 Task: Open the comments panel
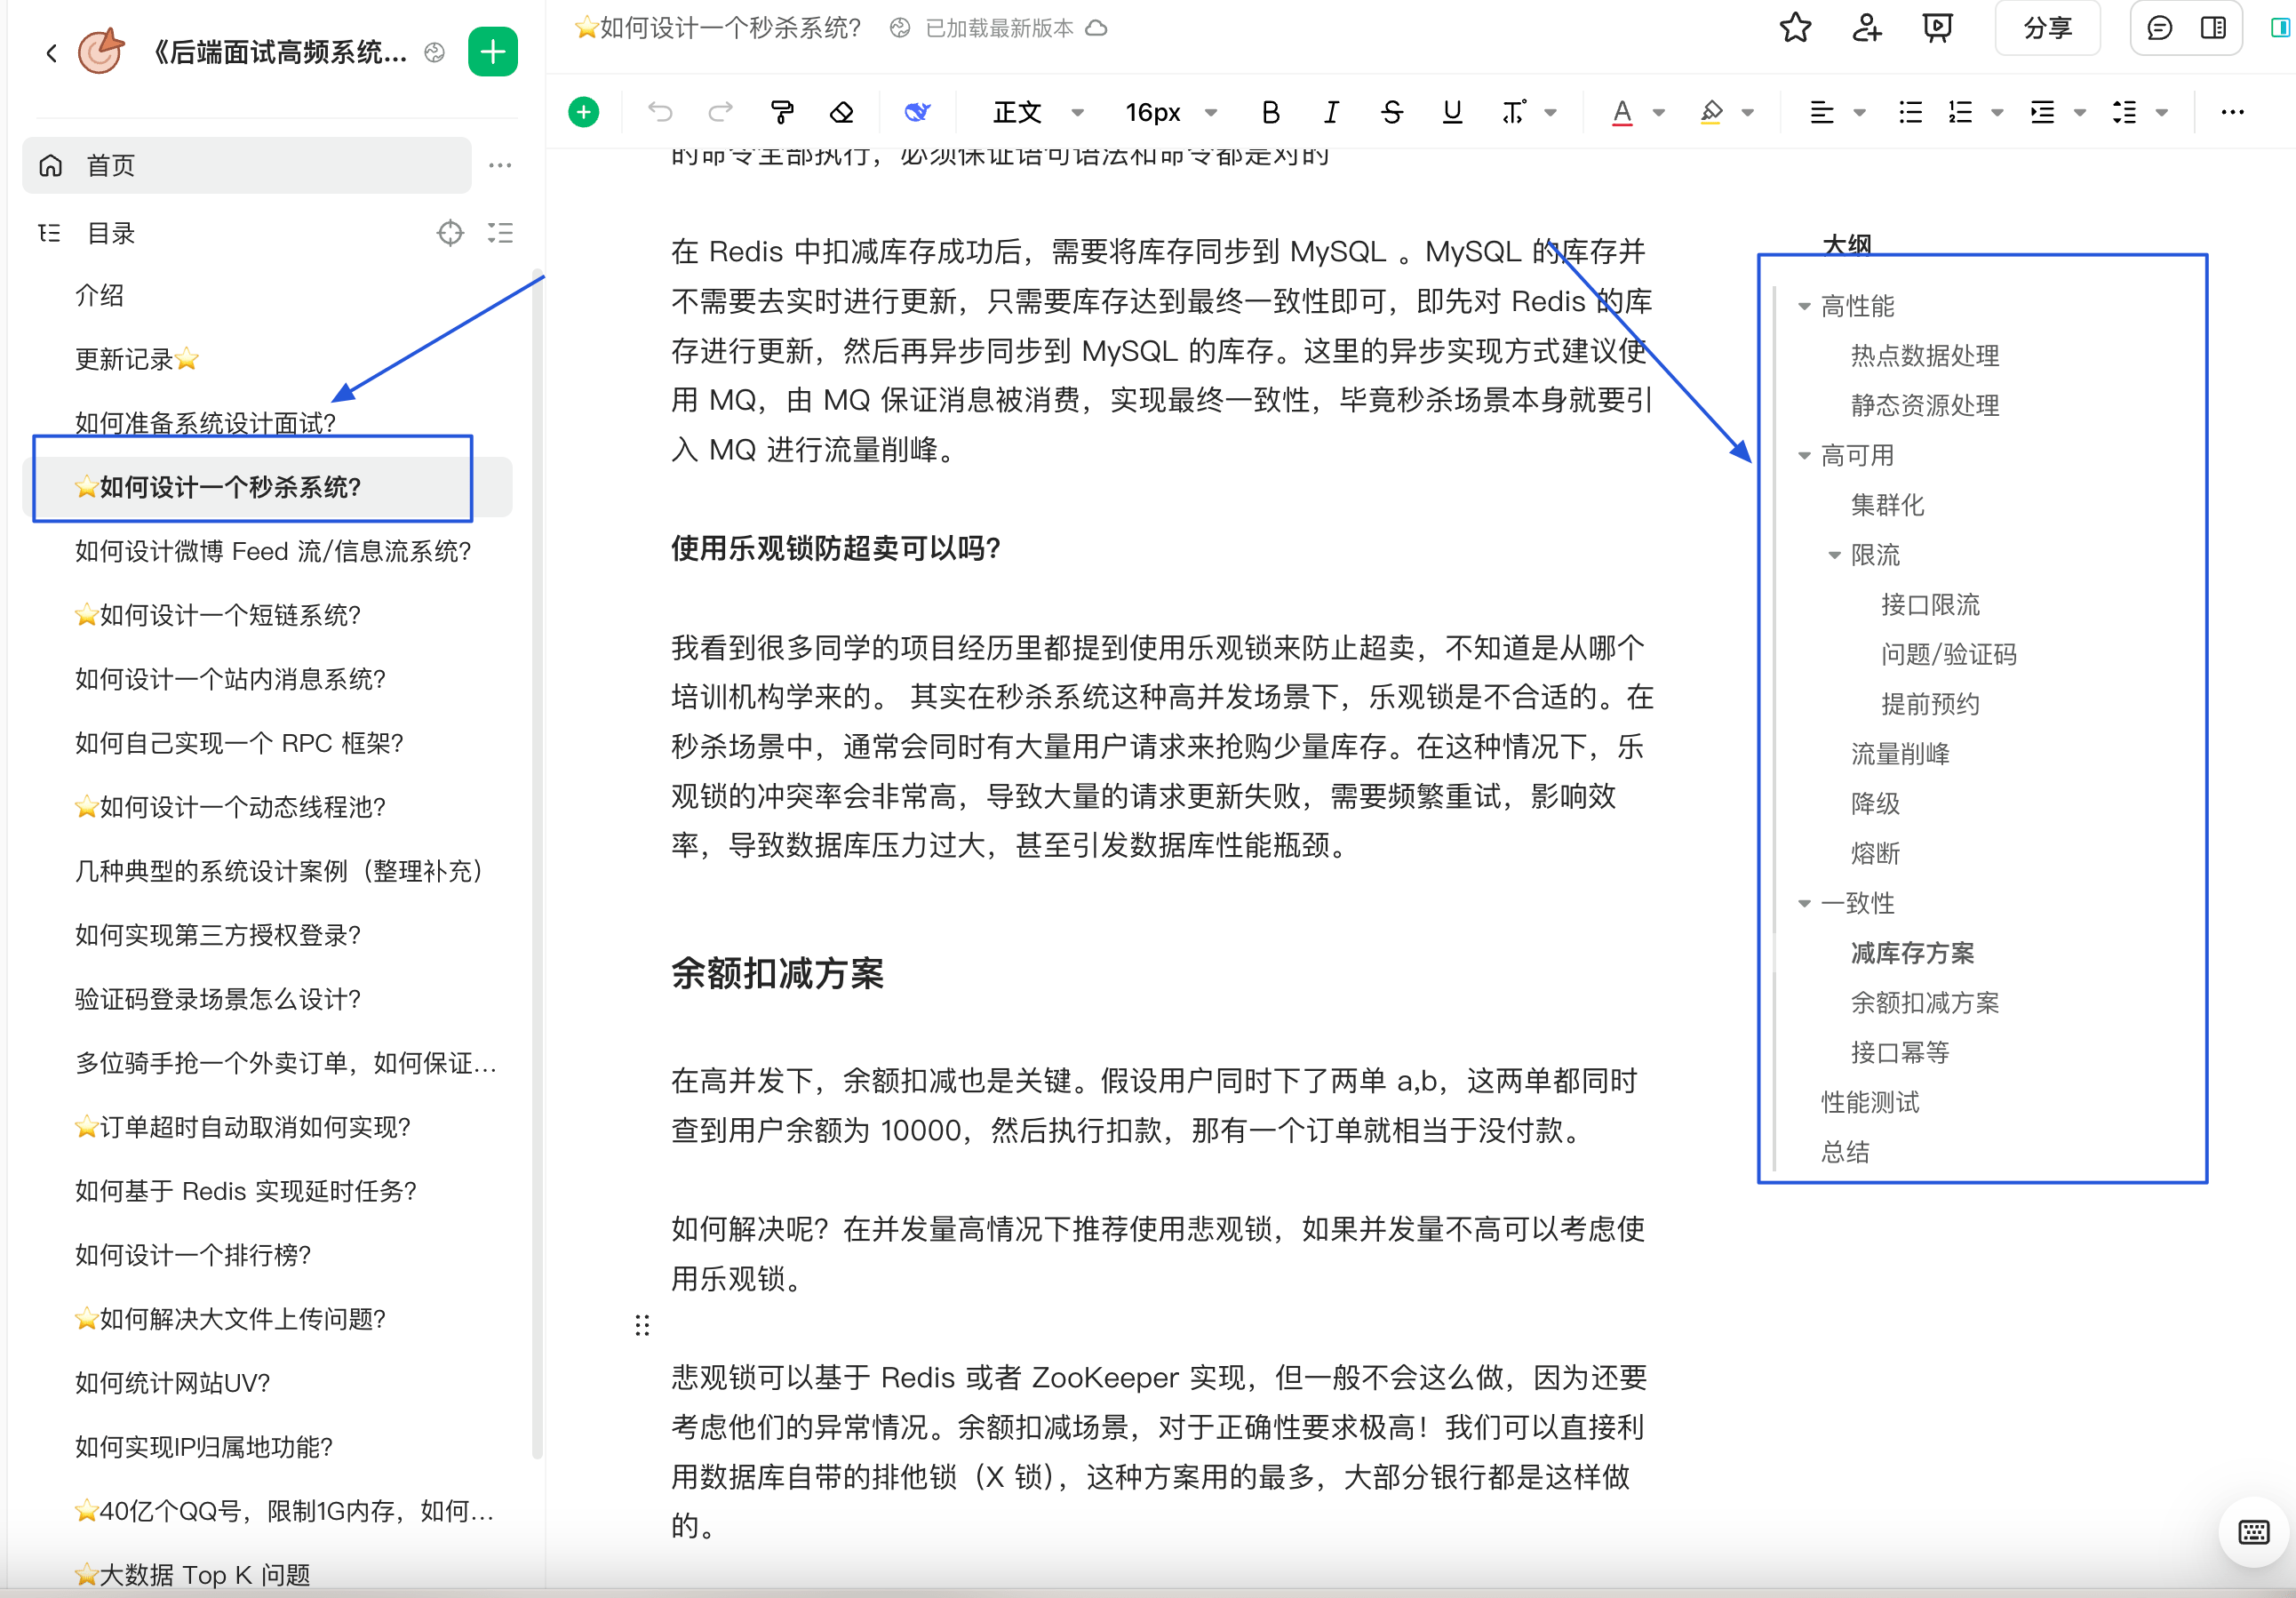point(2160,28)
